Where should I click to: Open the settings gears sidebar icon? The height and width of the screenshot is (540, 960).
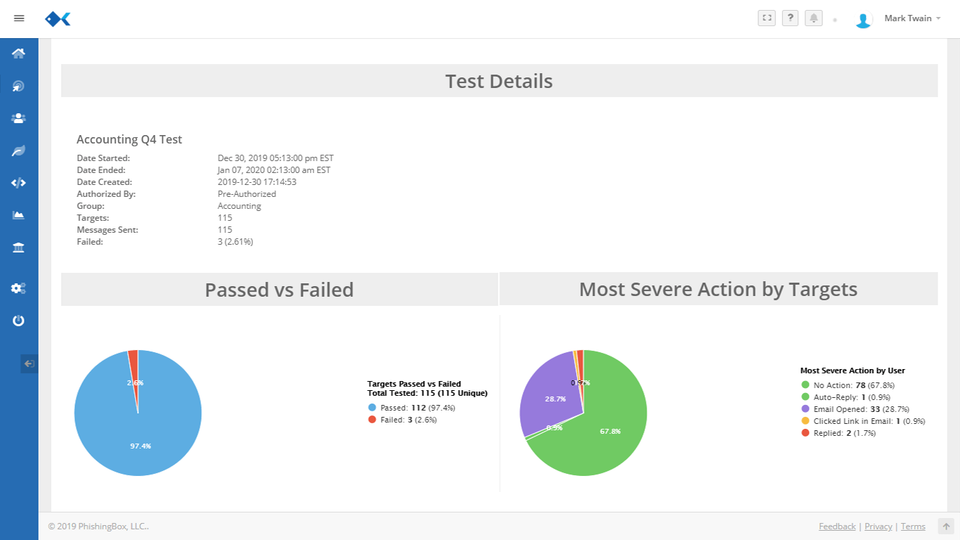coord(18,288)
